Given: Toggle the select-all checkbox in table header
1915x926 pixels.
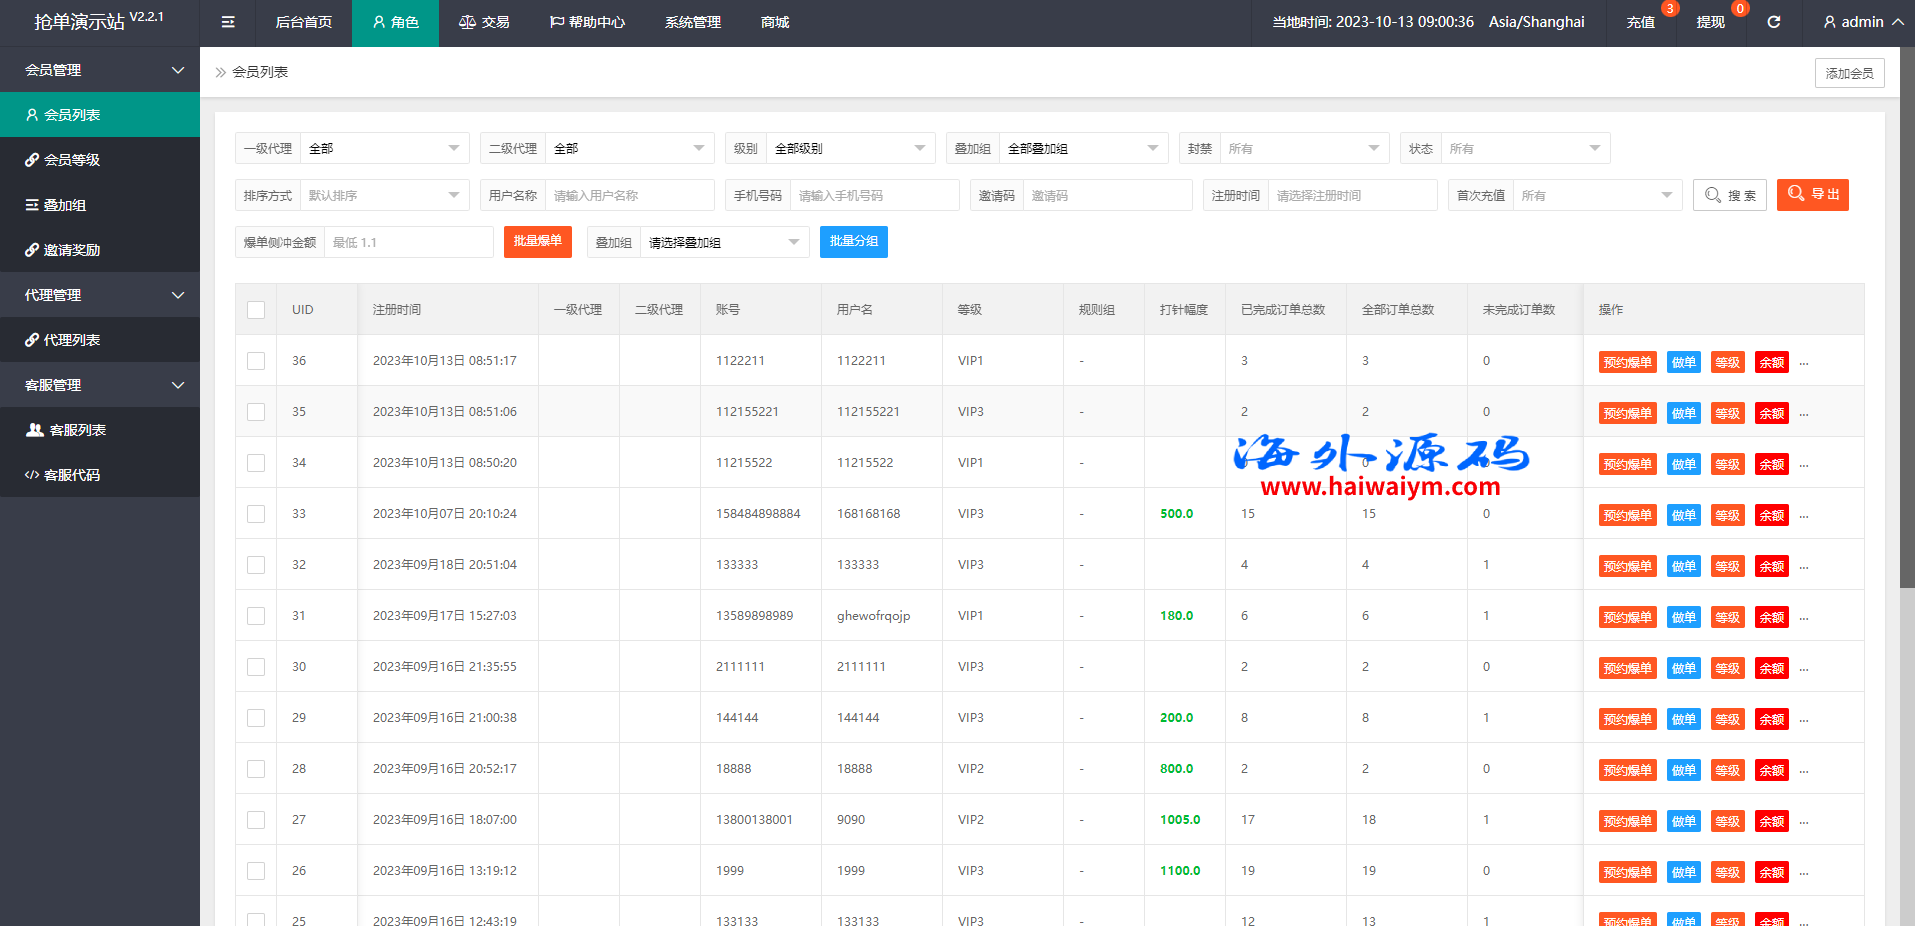Looking at the screenshot, I should point(256,310).
